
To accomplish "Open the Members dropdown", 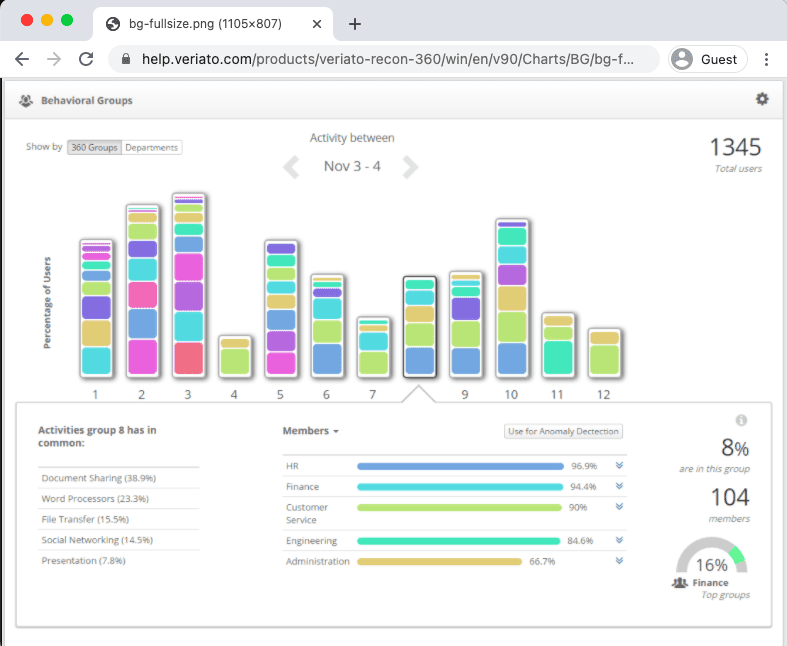I will point(311,431).
